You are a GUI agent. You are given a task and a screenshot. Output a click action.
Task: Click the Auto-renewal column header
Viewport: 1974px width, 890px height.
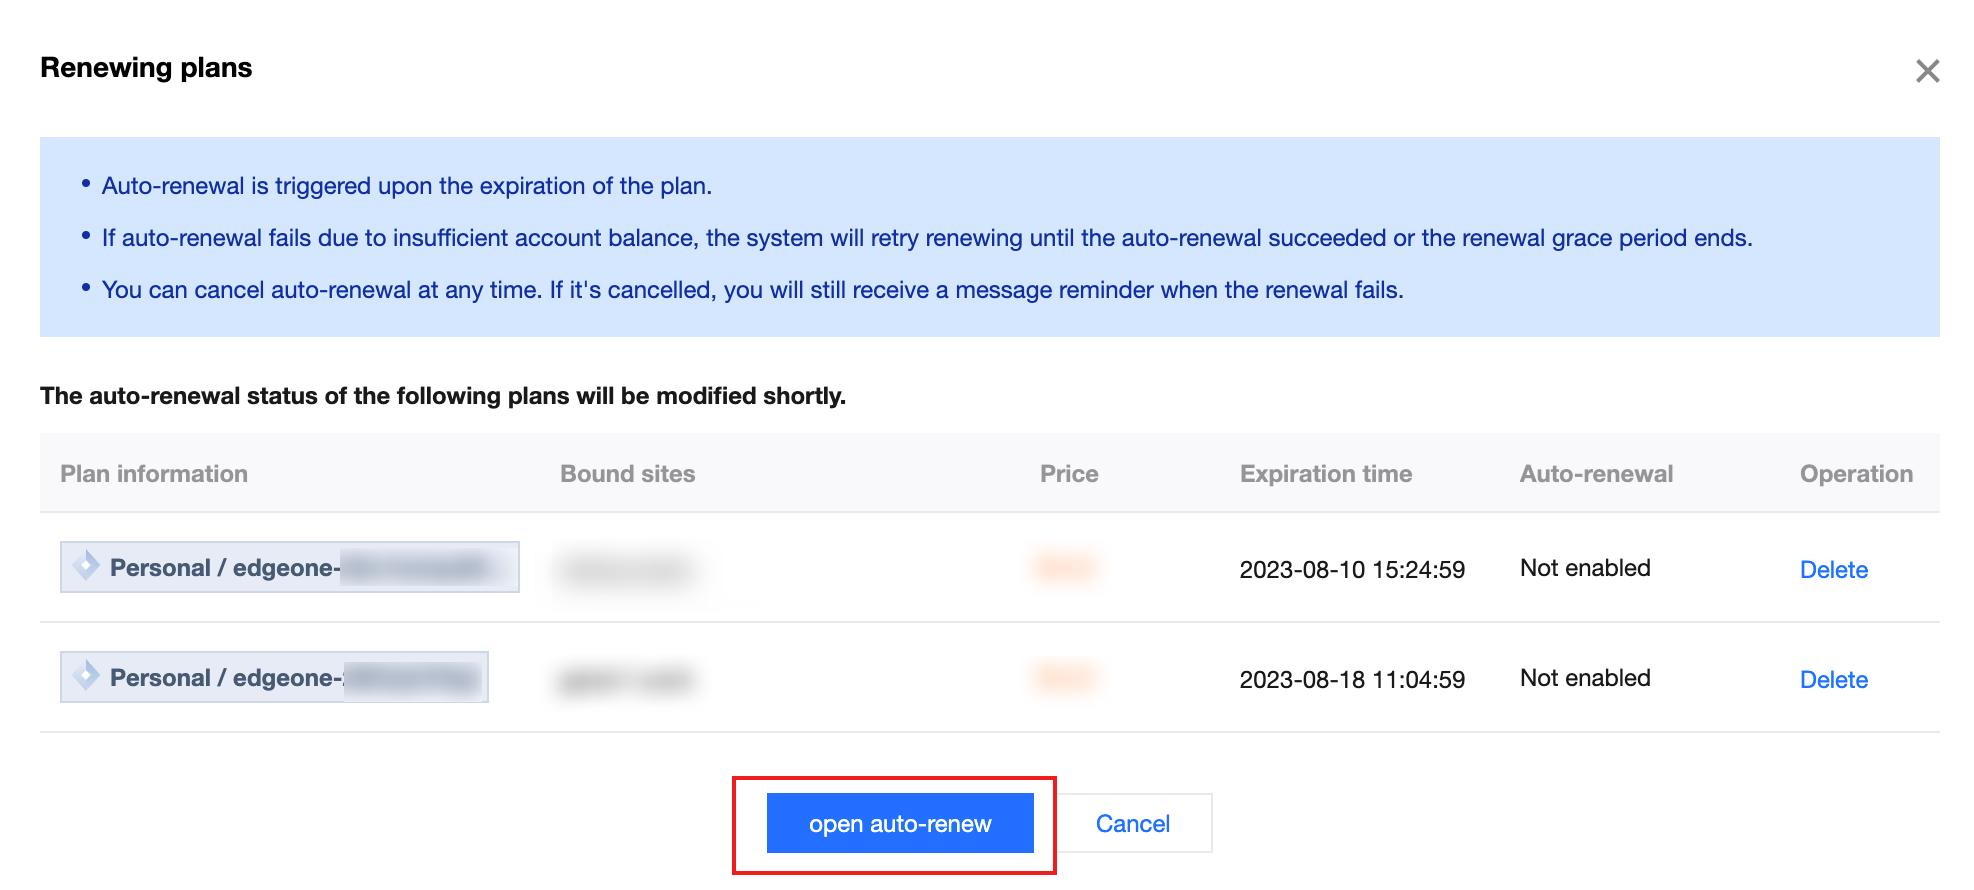point(1596,474)
